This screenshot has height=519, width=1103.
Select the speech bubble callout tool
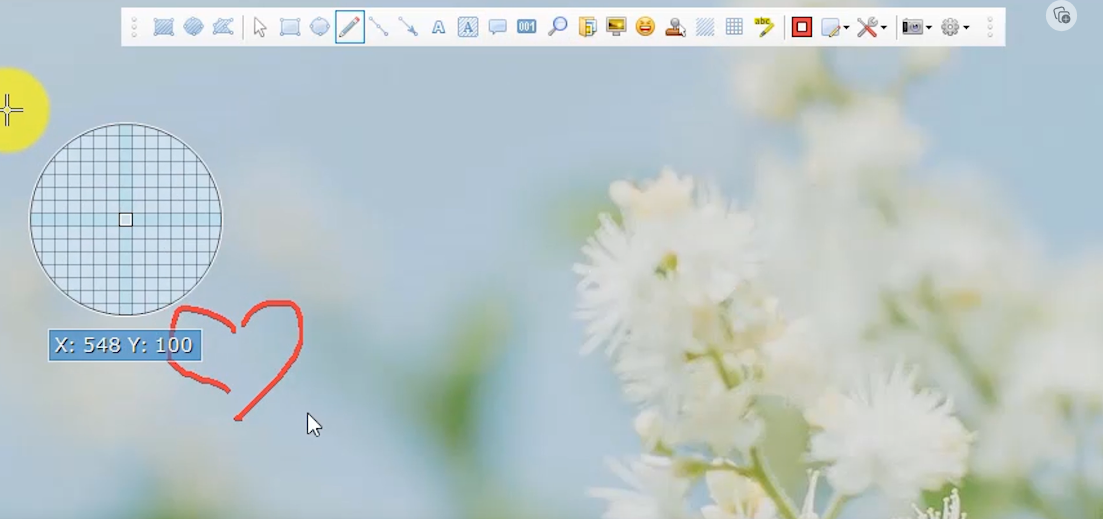pos(497,28)
